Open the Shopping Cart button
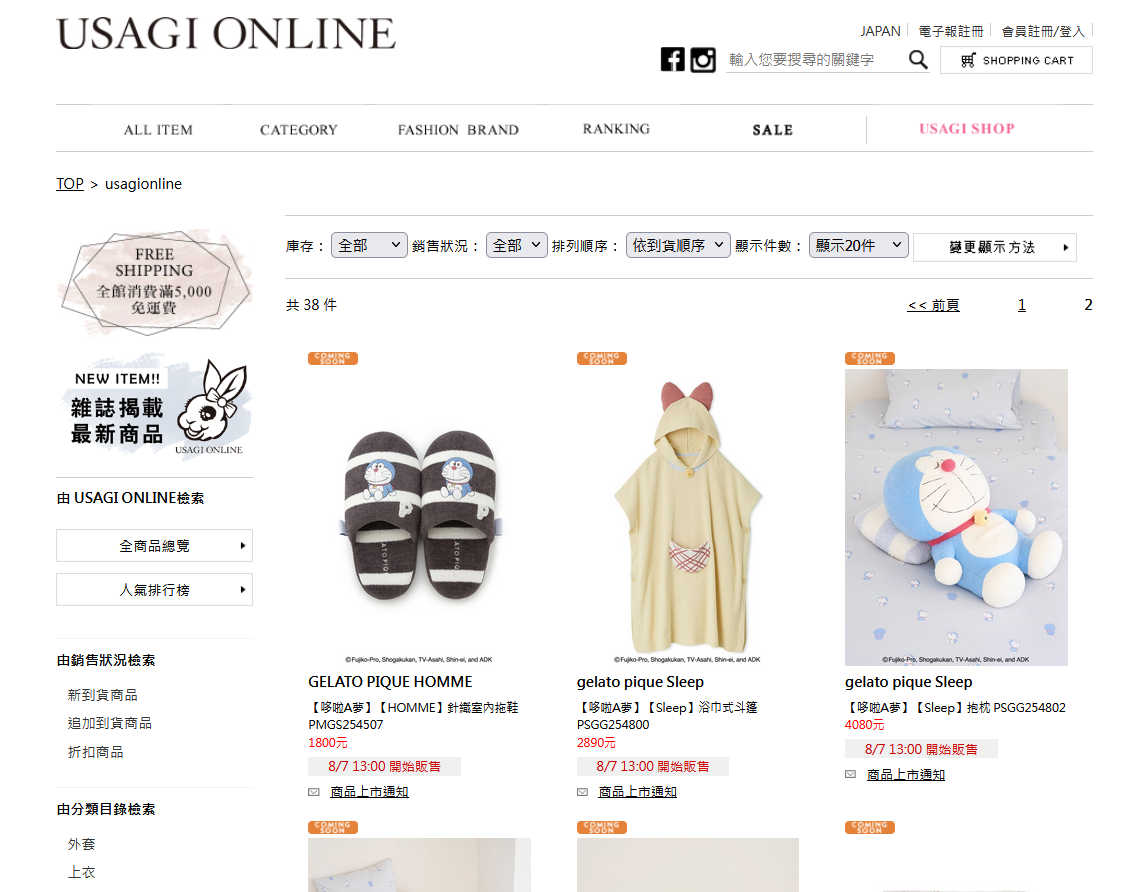Screen dimensions: 1135x892 tap(1016, 60)
